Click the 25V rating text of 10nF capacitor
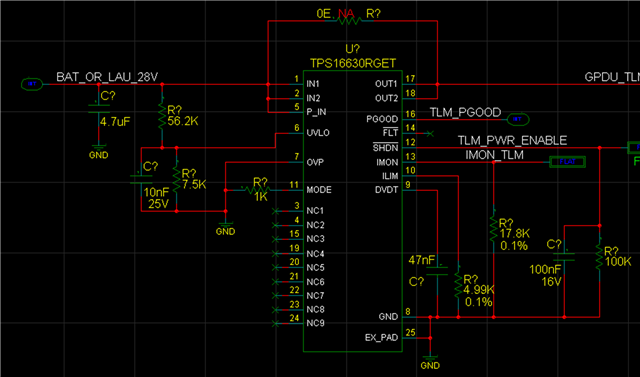This screenshot has width=640, height=377. tap(158, 204)
